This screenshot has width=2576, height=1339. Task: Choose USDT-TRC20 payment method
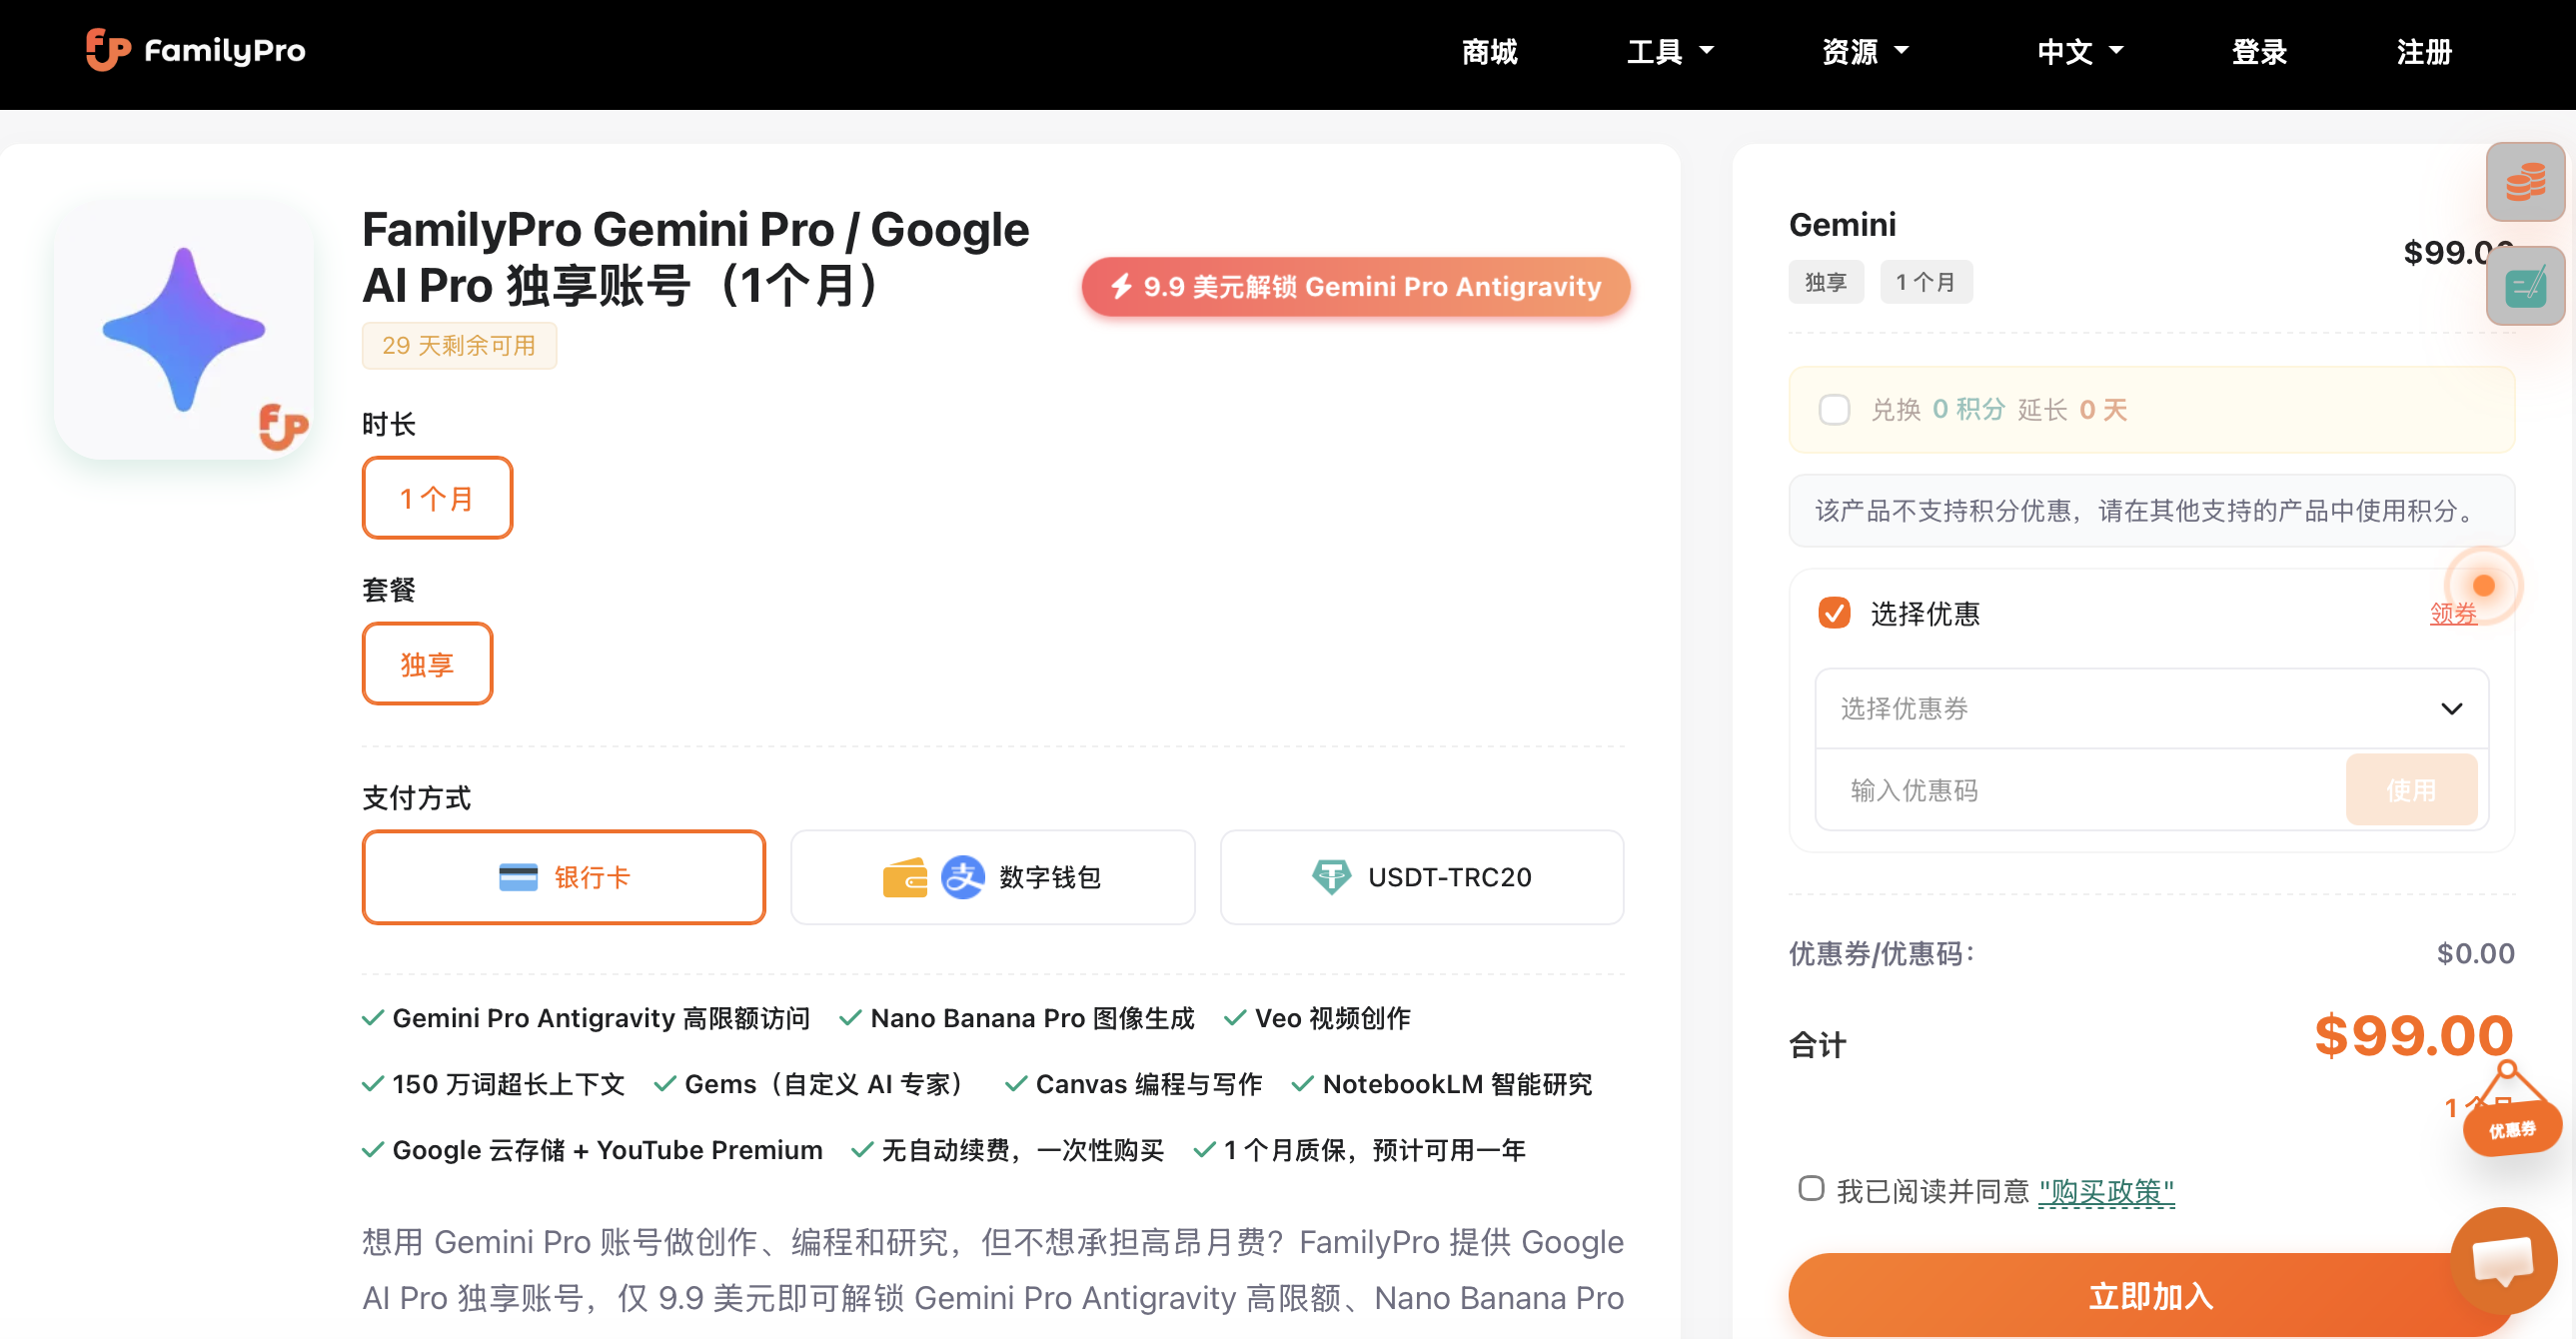coord(1421,877)
